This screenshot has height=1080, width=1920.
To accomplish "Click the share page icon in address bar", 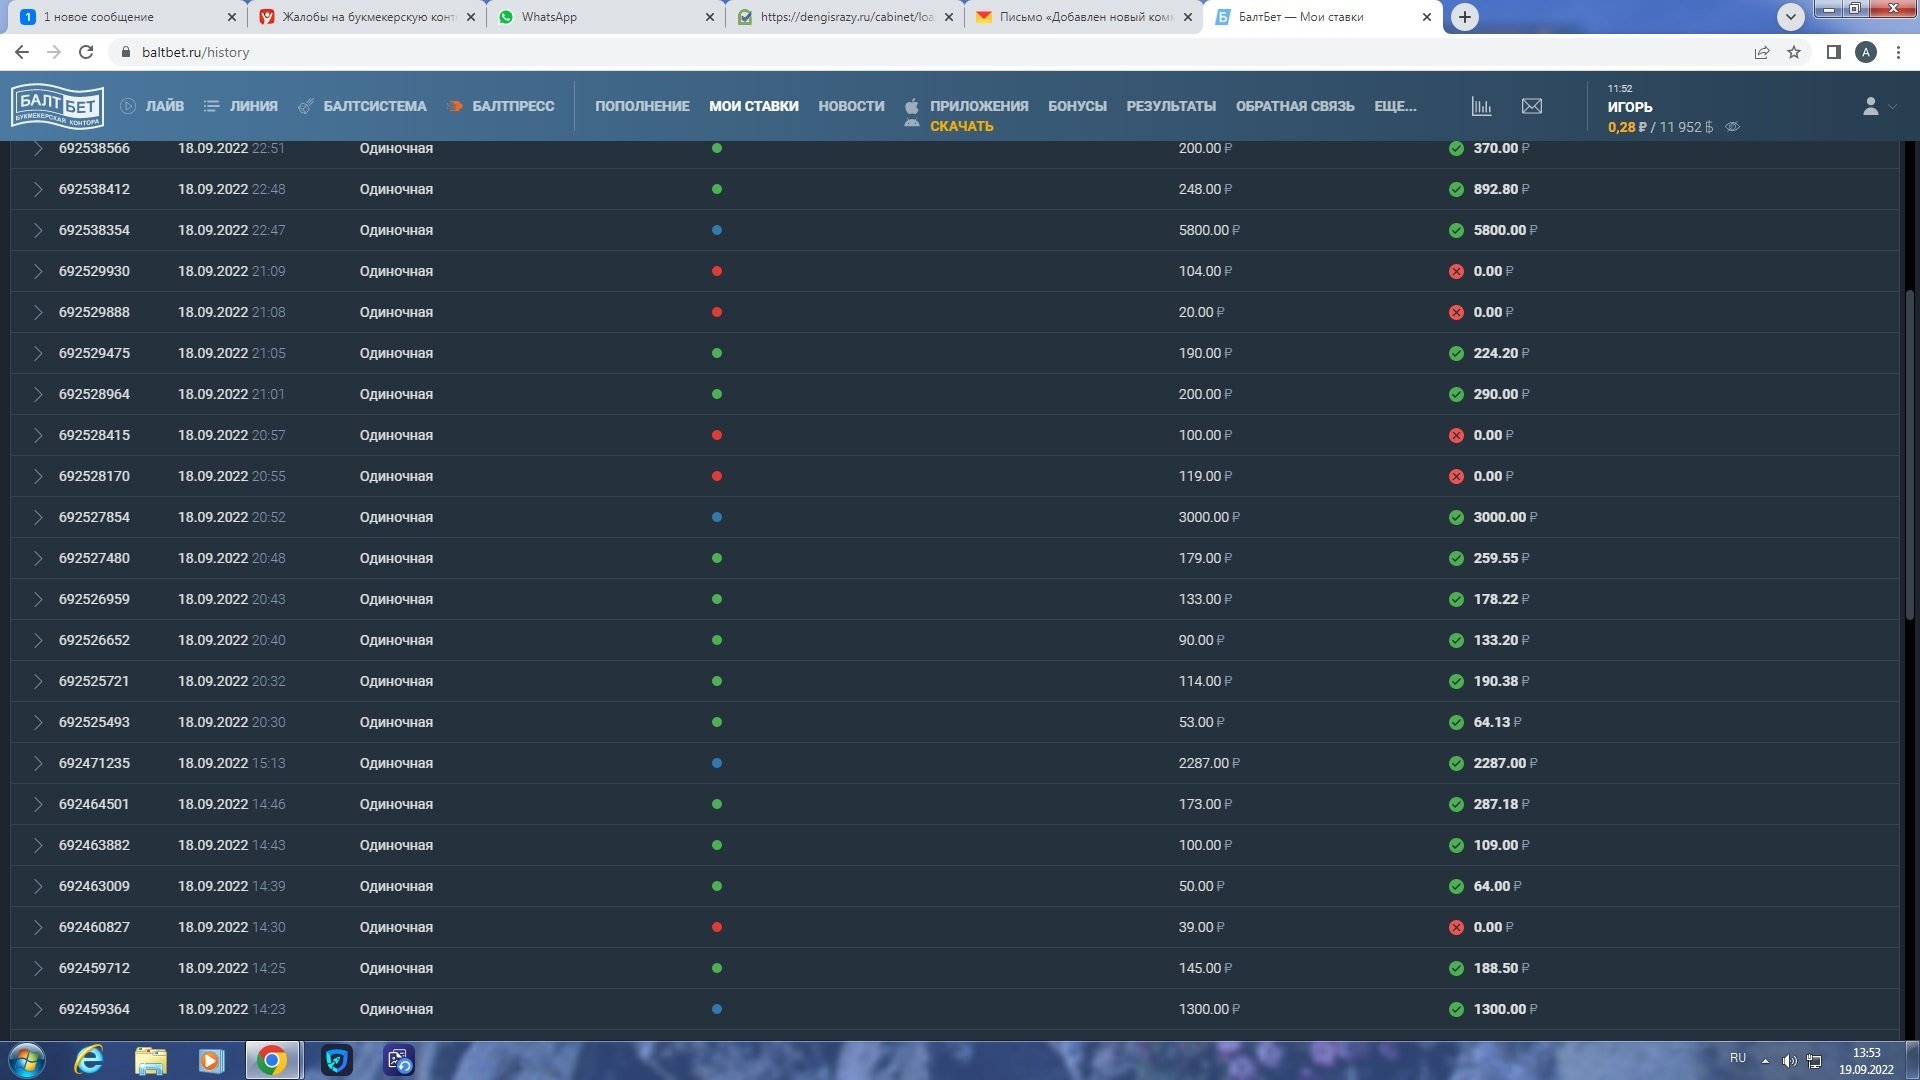I will click(1762, 52).
